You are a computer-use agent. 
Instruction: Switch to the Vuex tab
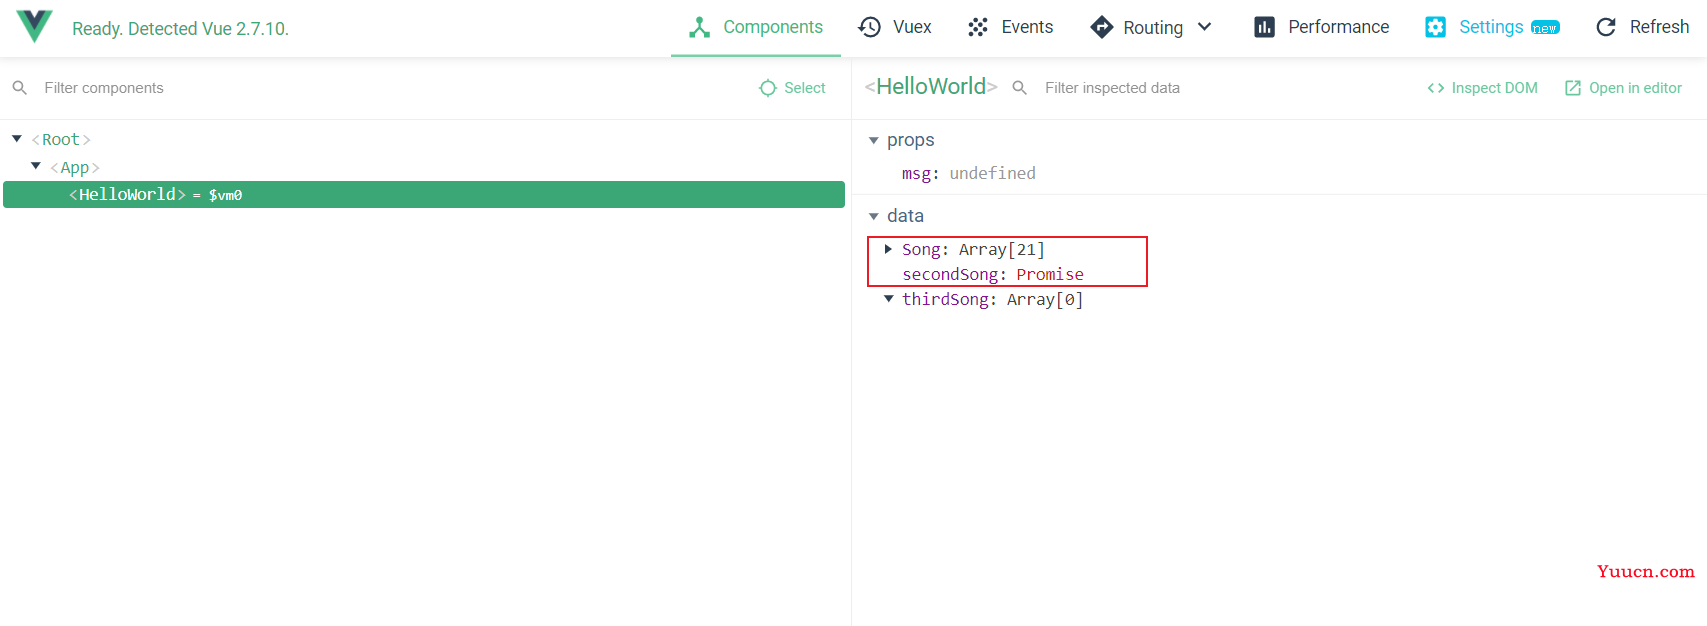pyautogui.click(x=895, y=28)
